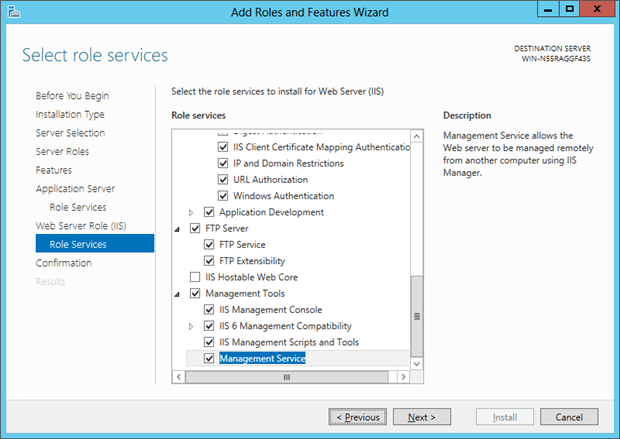Select the FTP Extensibility label
Viewport: 620px width, 439px height.
pos(252,261)
